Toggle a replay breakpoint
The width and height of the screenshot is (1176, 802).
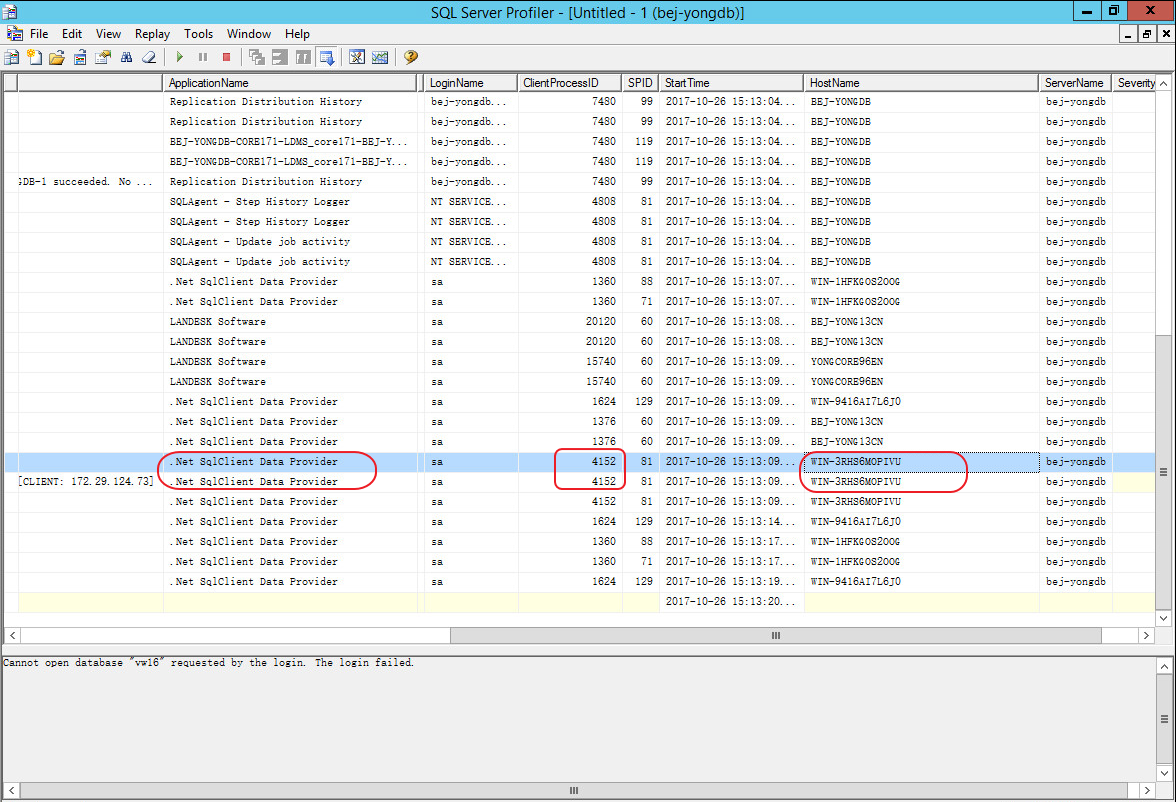click(x=303, y=57)
